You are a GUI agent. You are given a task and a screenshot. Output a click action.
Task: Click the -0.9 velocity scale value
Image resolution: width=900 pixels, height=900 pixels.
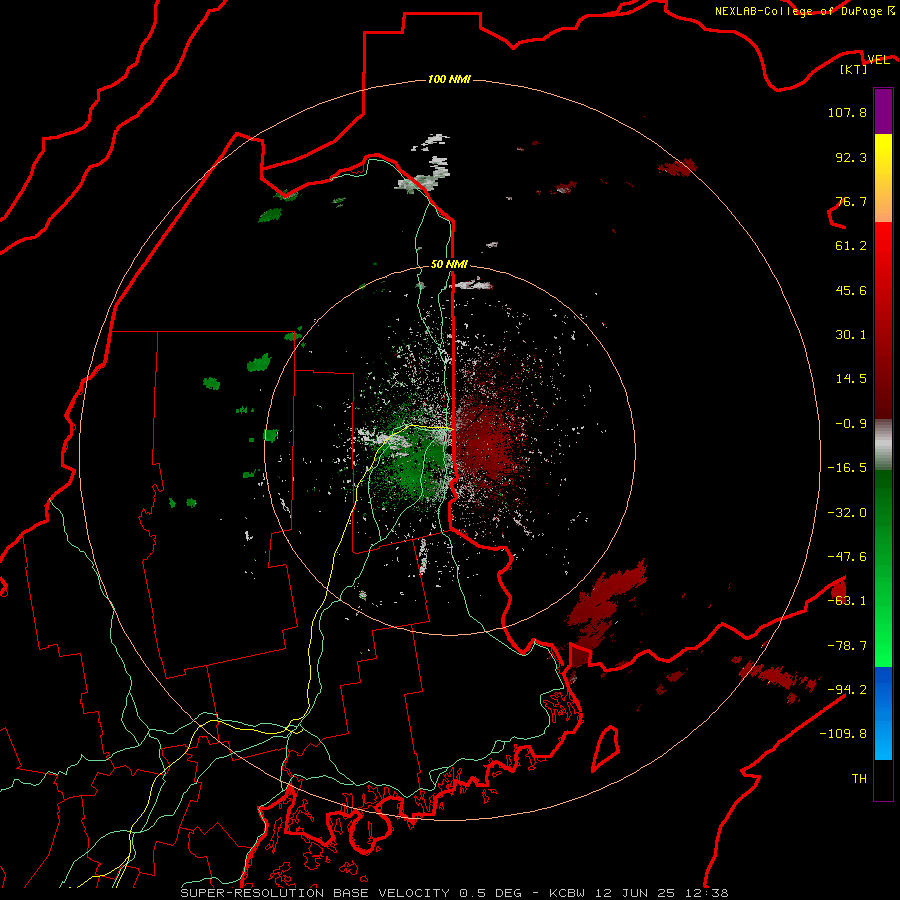click(x=851, y=424)
